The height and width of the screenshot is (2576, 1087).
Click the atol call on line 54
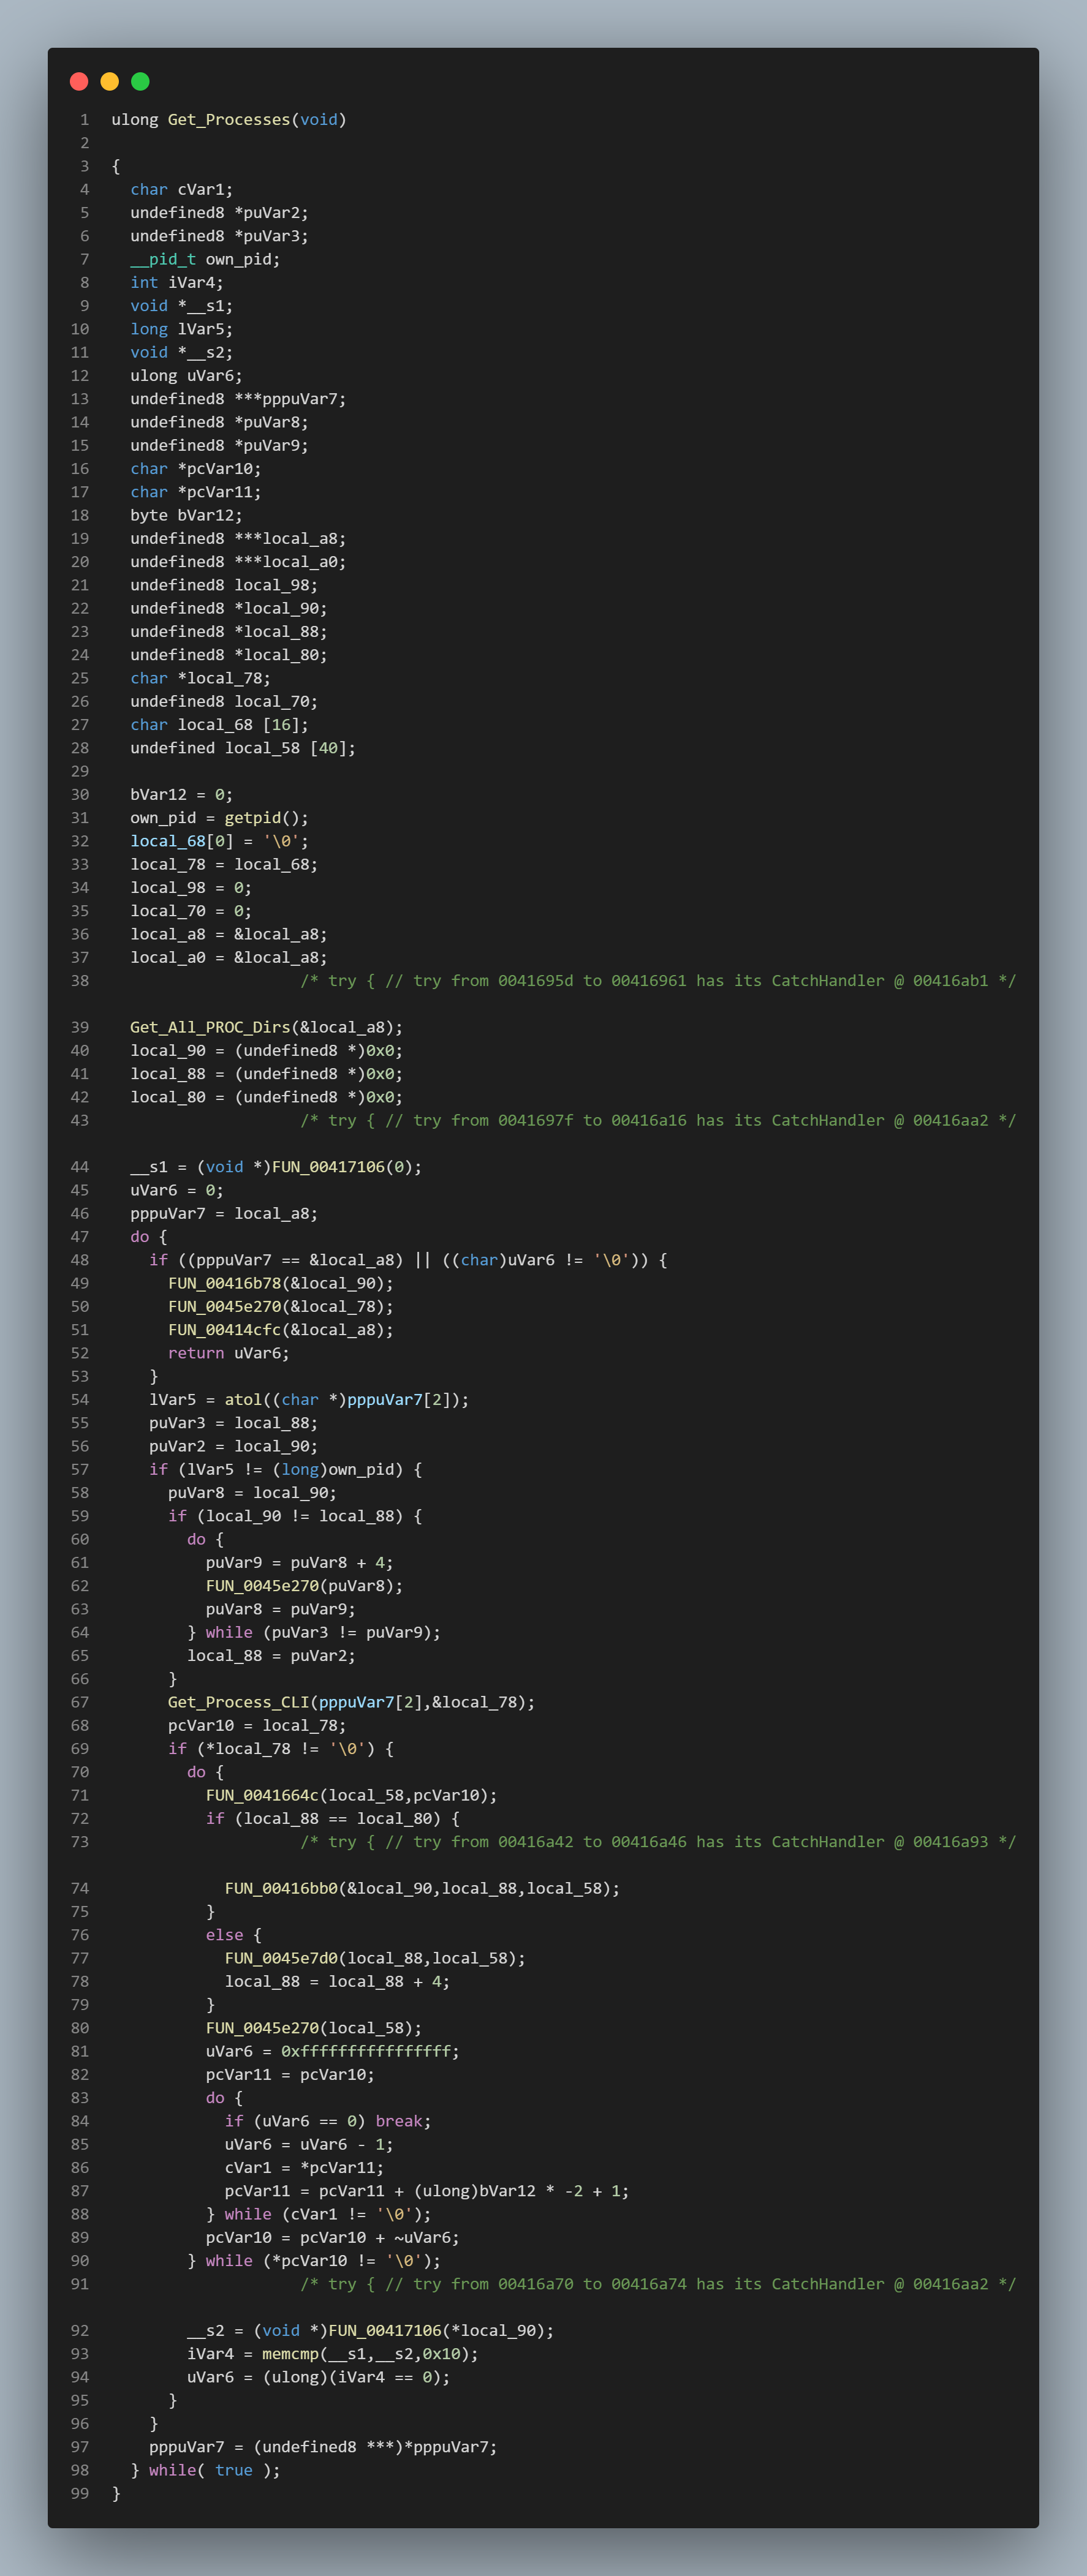243,1400
